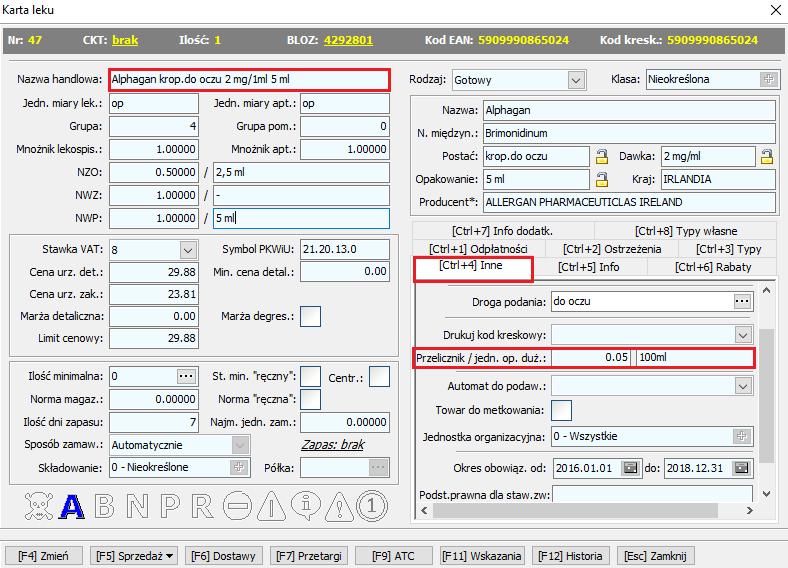The width and height of the screenshot is (788, 568).
Task: Switch to Ctrl+5 Info tab
Action: 588,267
